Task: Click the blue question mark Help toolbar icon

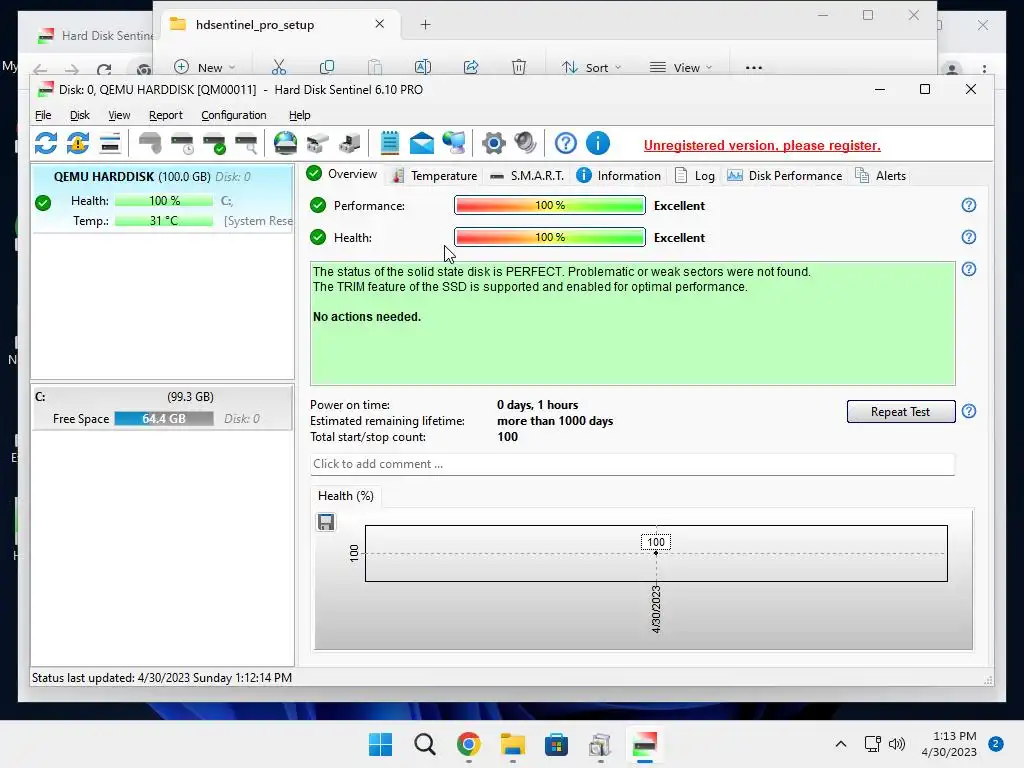Action: [x=566, y=143]
